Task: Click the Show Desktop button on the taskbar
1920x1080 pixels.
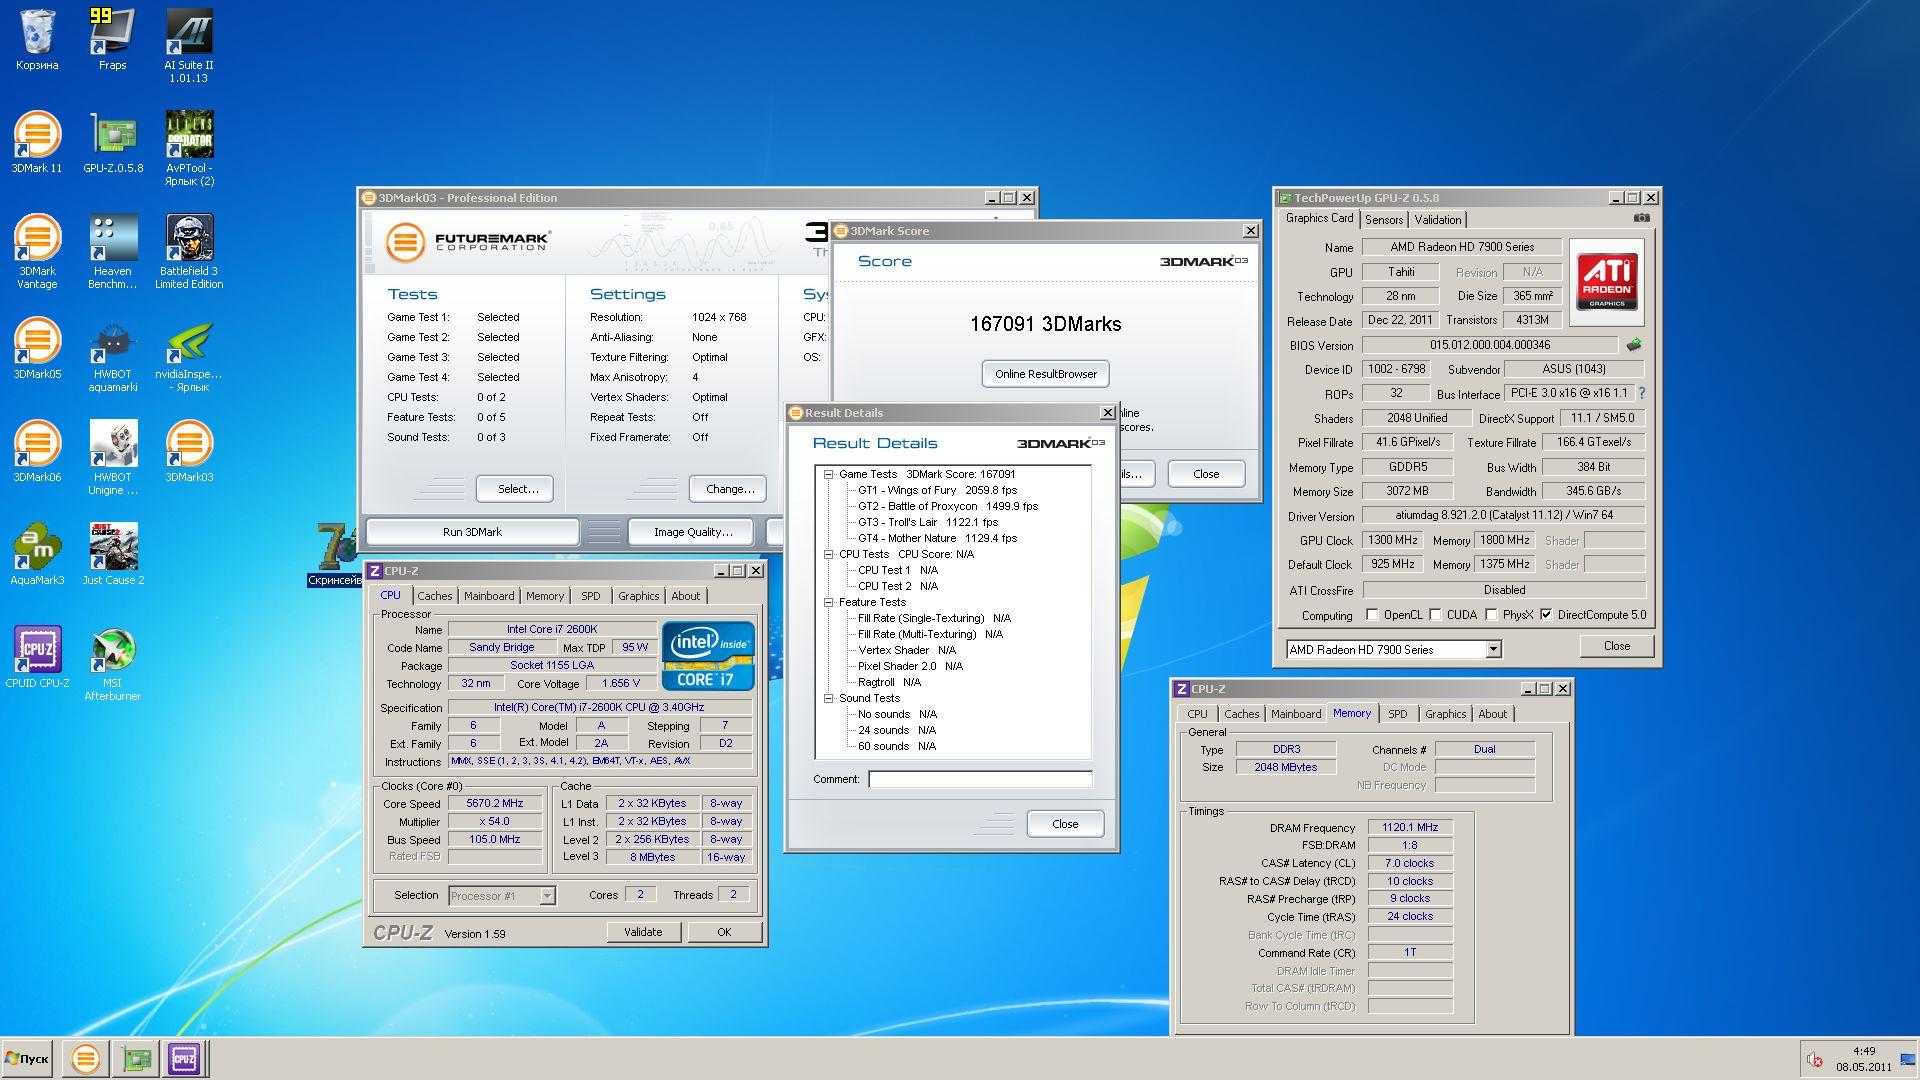Action: (1908, 1059)
